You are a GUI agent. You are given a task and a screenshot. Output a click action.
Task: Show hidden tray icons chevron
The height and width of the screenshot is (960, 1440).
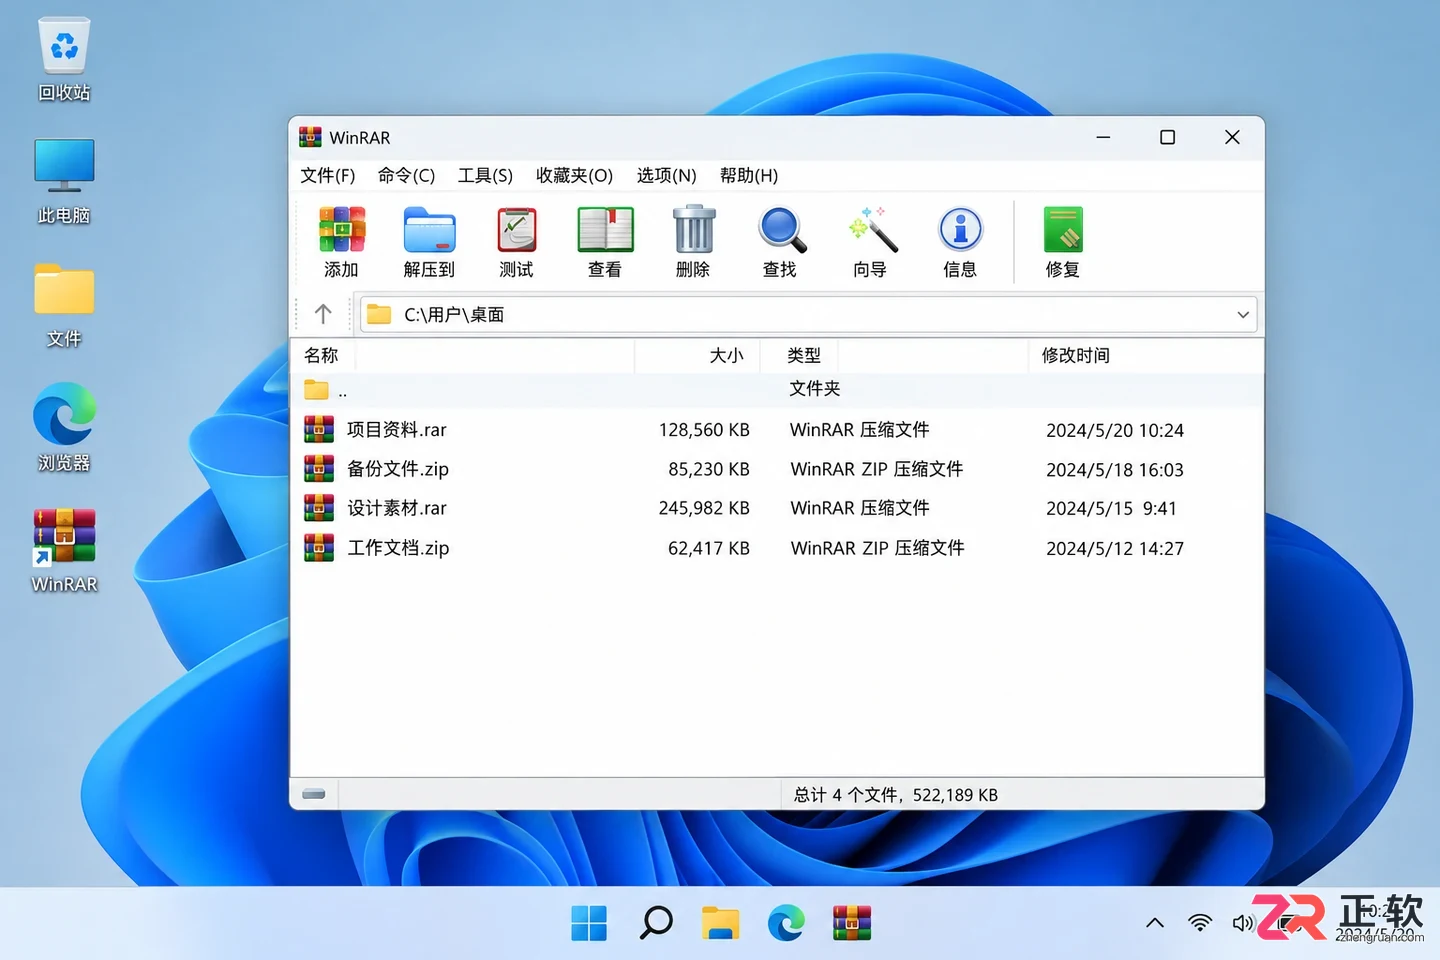point(1155,923)
